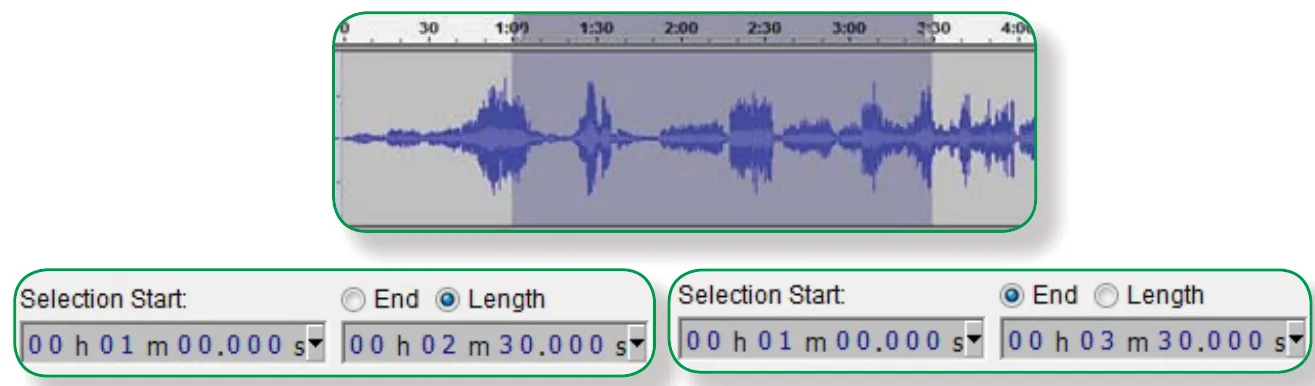Click the 1:30 mark on the timeline ruler

[597, 28]
